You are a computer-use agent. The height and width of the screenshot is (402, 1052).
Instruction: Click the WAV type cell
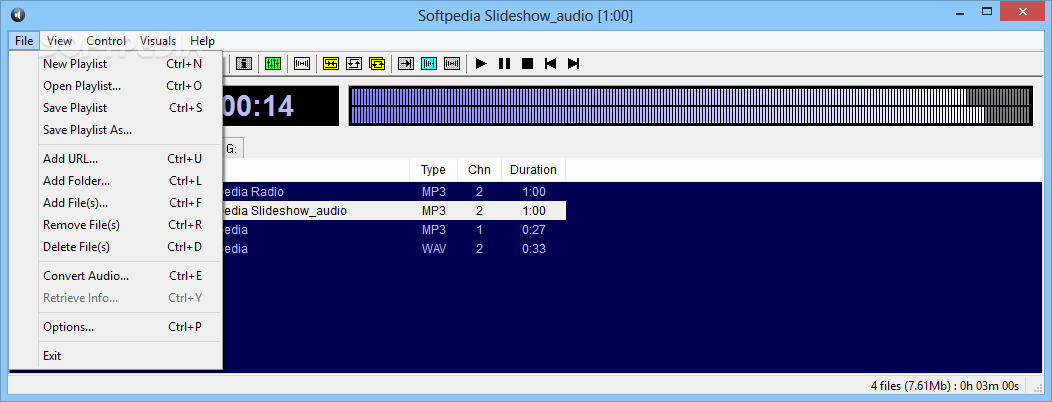tap(433, 249)
